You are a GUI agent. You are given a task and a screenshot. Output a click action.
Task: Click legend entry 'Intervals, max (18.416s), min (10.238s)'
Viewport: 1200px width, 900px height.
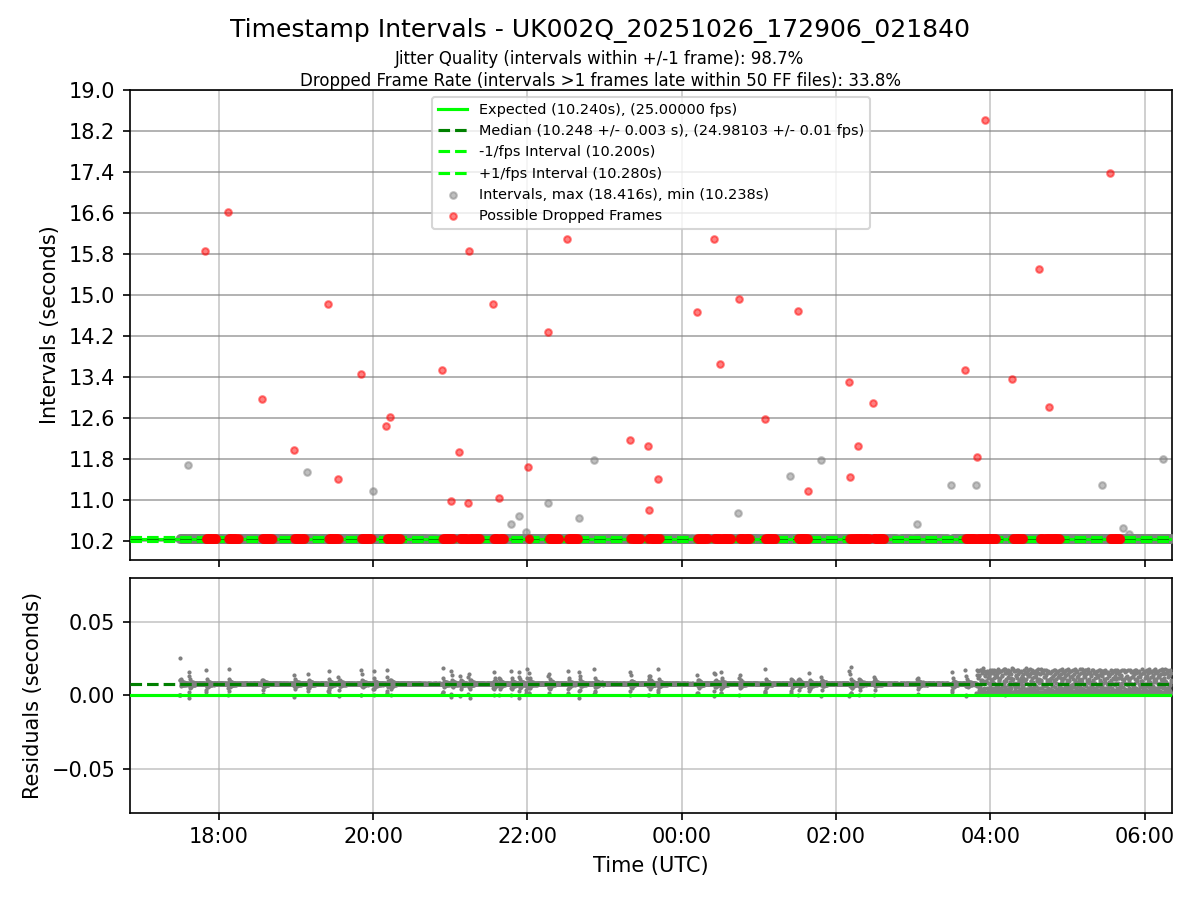(x=624, y=194)
